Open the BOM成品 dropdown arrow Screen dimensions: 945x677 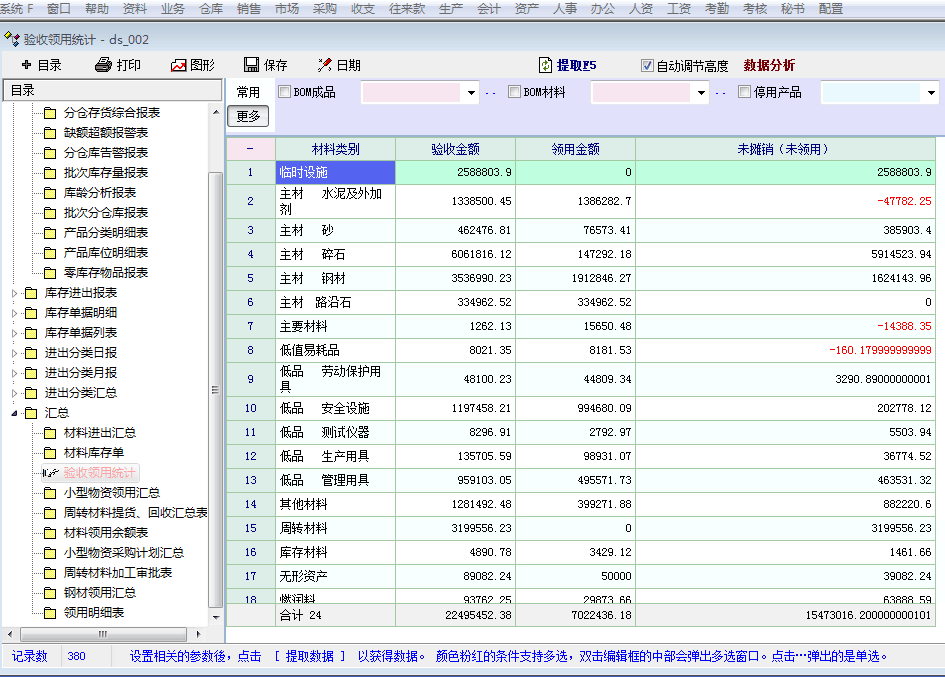pyautogui.click(x=471, y=93)
